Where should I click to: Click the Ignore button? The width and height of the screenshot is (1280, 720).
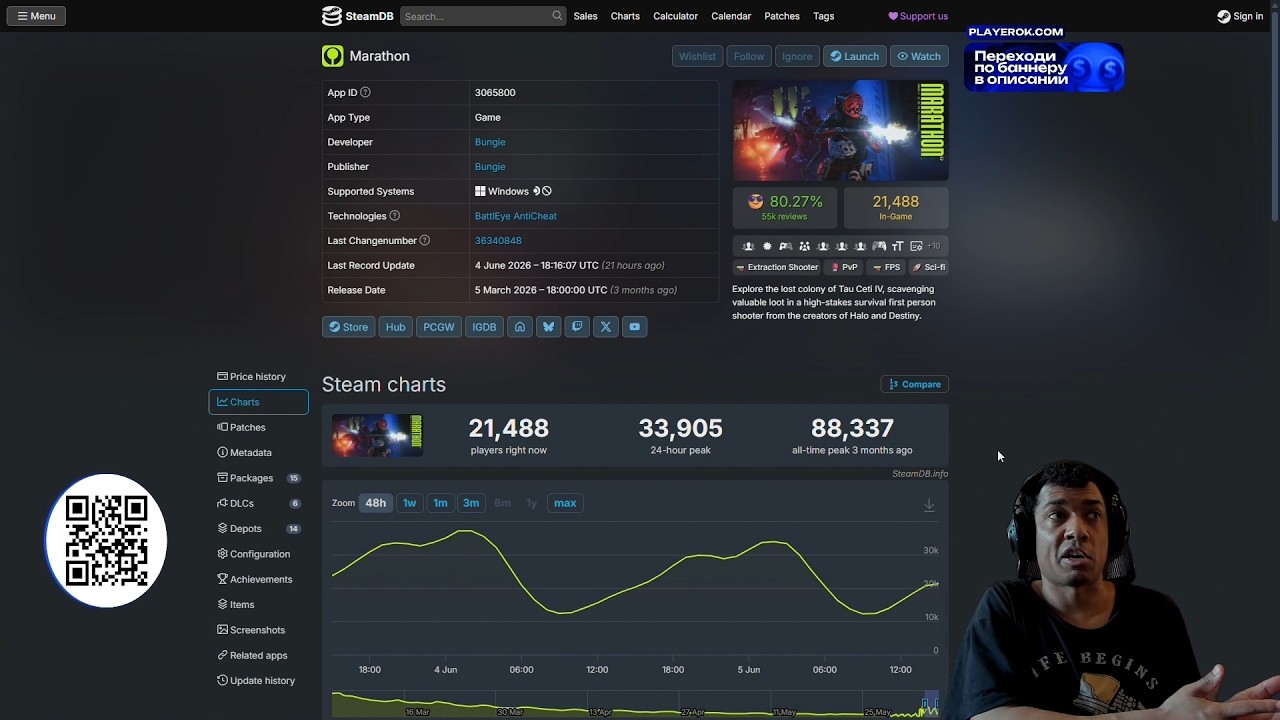click(797, 56)
